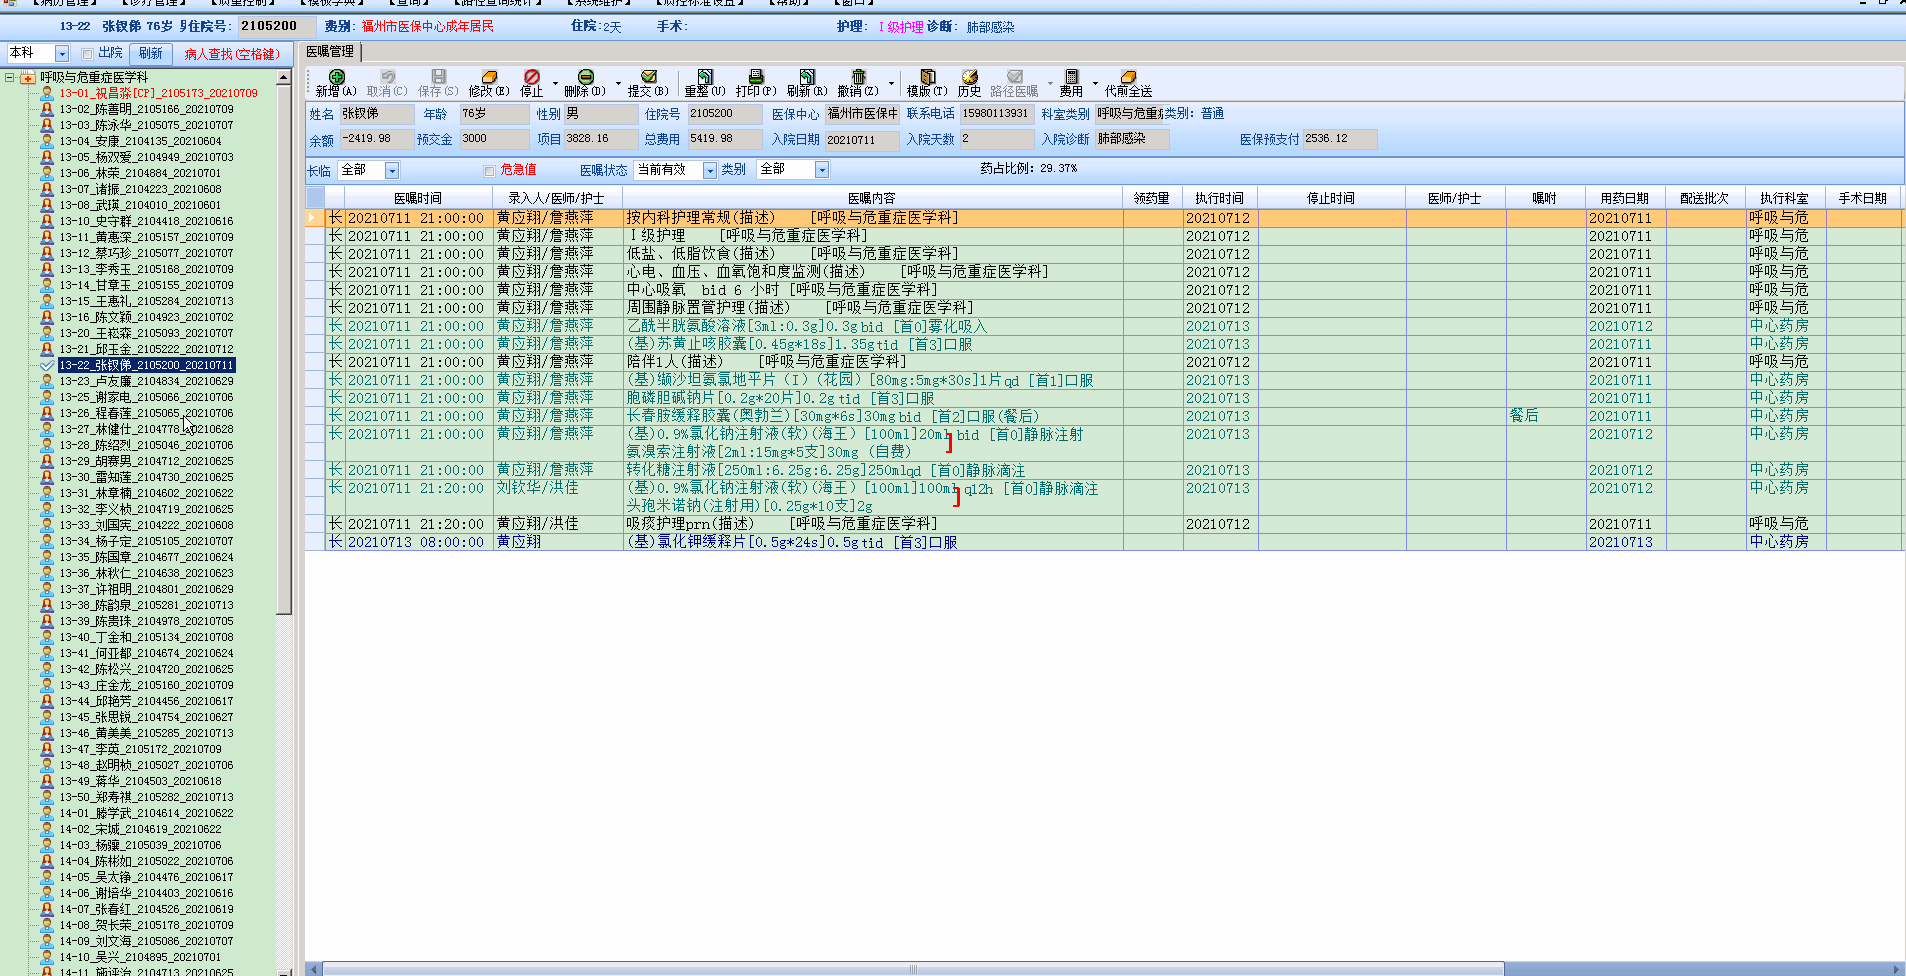Open the 医嘱状态 当前有效 dropdown
This screenshot has height=976, width=1906.
pyautogui.click(x=710, y=171)
